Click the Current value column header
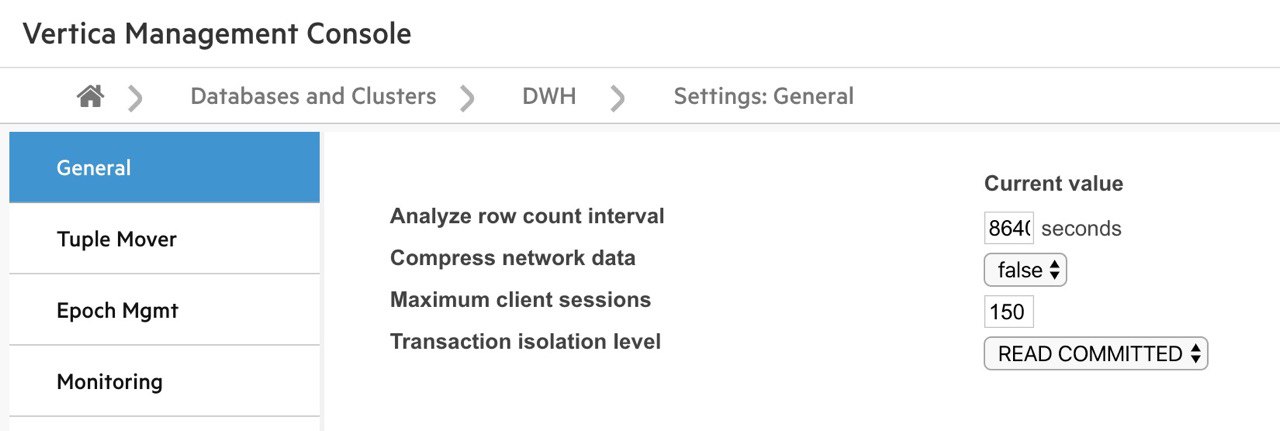 tap(1053, 184)
